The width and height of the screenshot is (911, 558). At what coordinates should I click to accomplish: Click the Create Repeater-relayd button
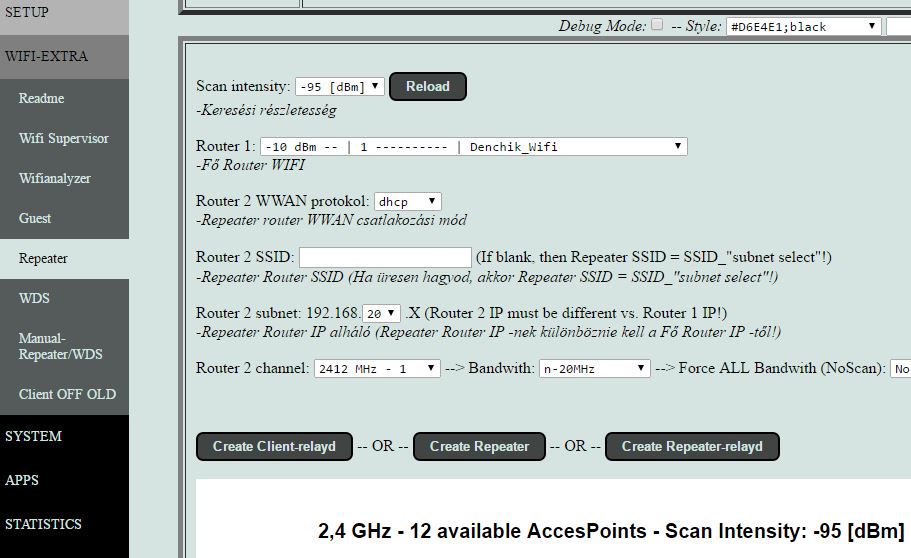pyautogui.click(x=692, y=446)
